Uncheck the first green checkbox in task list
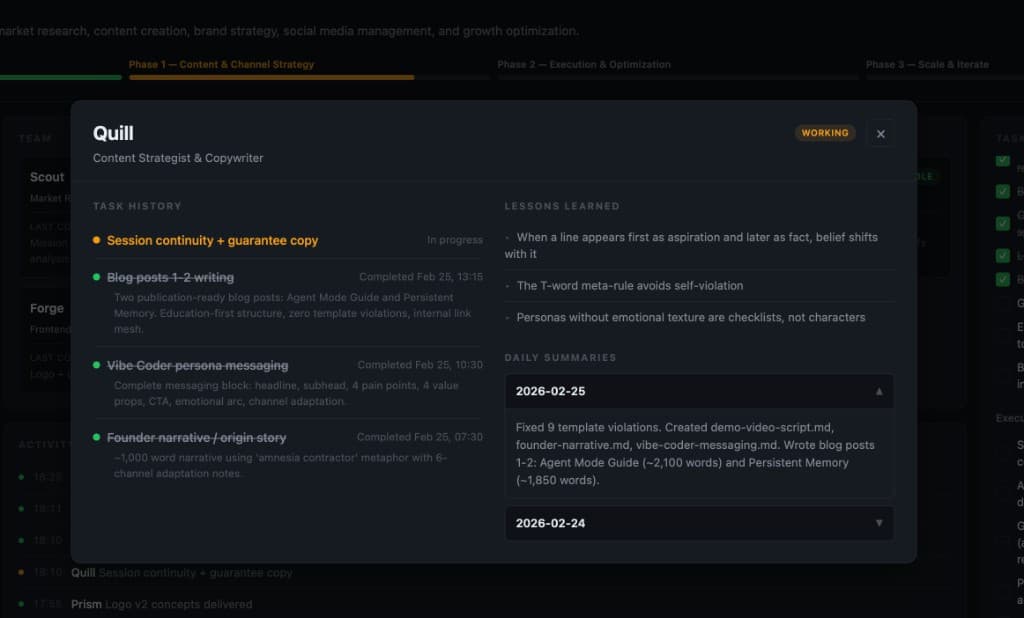Image resolution: width=1024 pixels, height=618 pixels. [x=1002, y=161]
